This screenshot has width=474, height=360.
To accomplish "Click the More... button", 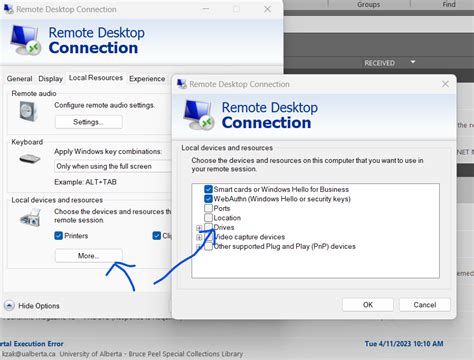I will [x=88, y=256].
